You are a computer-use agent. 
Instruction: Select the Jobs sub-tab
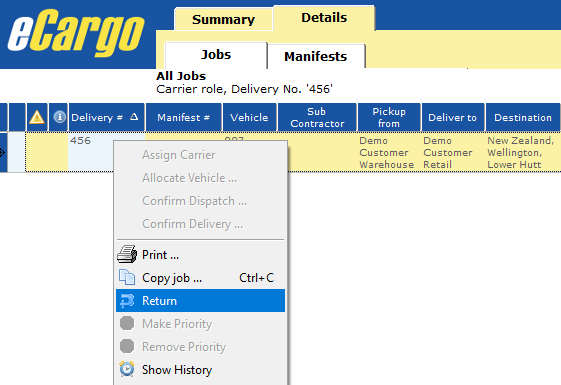coord(216,55)
